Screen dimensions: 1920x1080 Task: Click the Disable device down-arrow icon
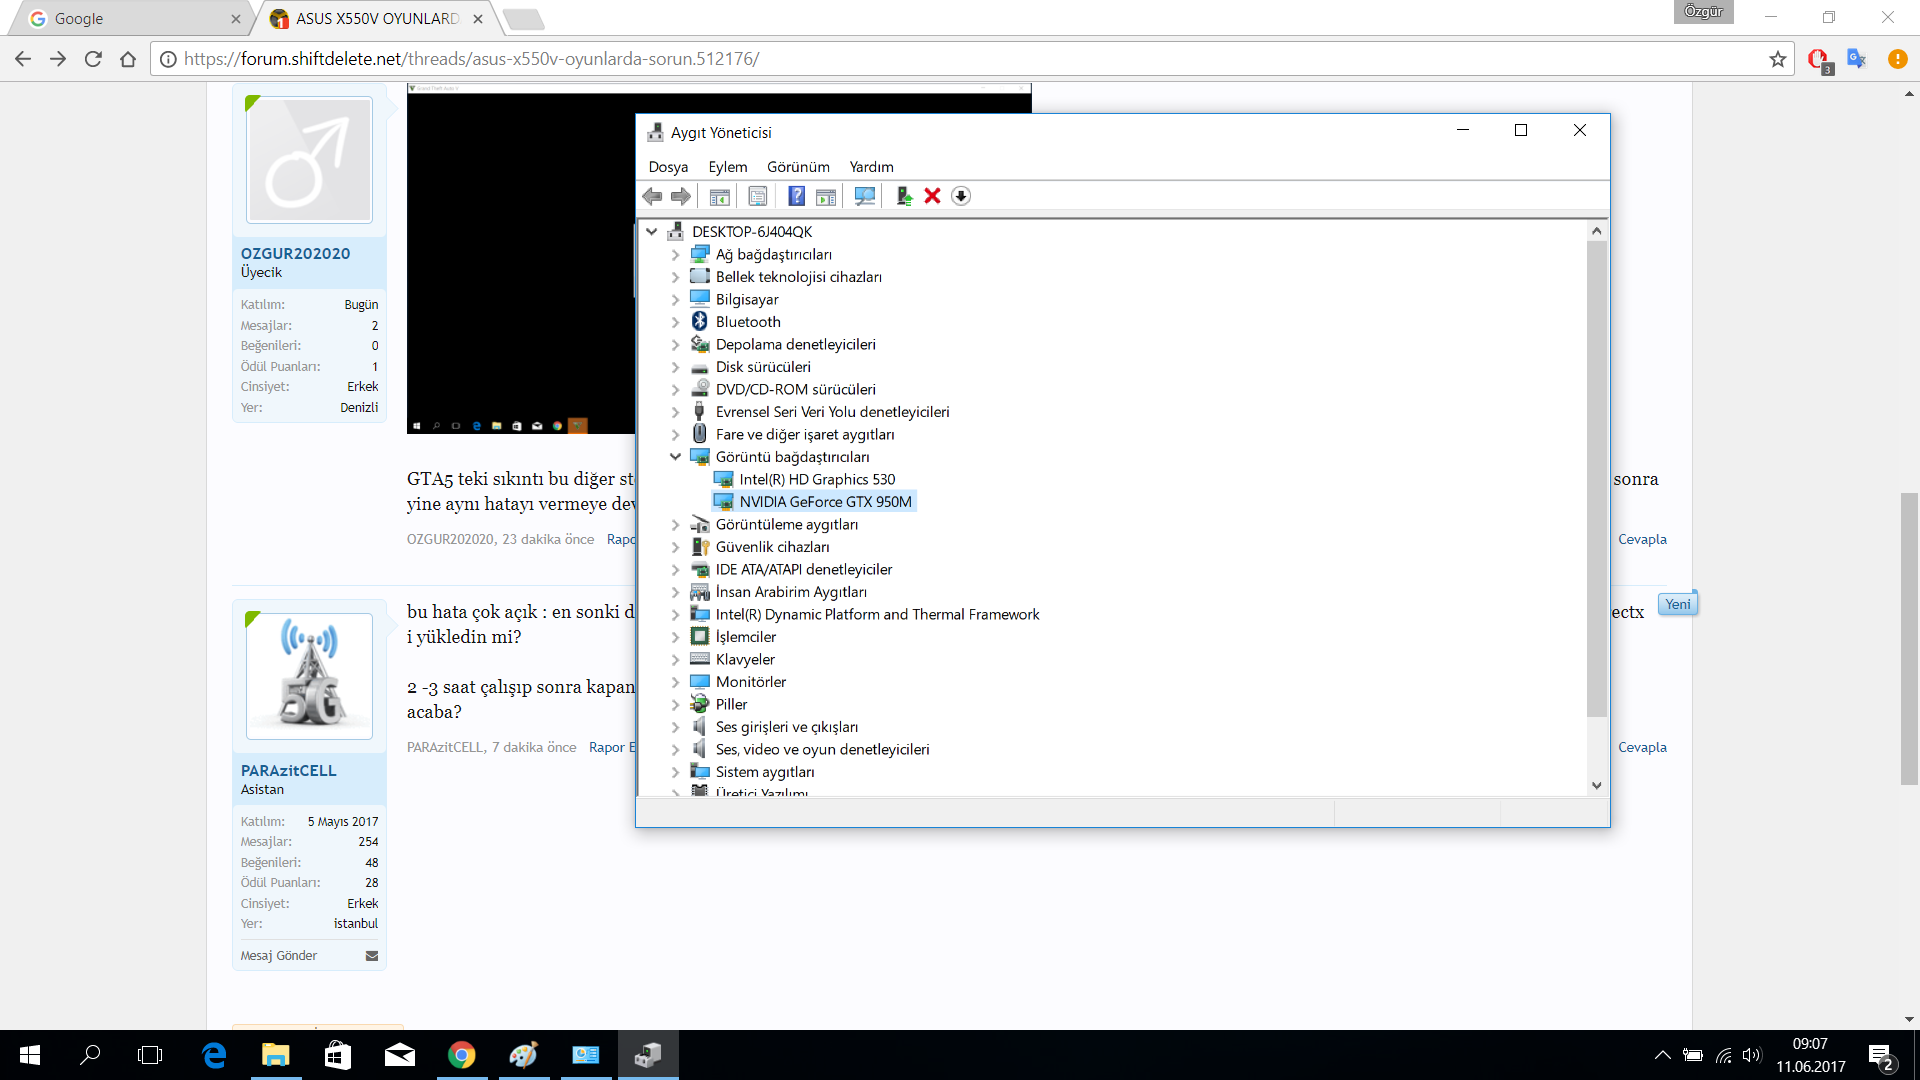961,196
